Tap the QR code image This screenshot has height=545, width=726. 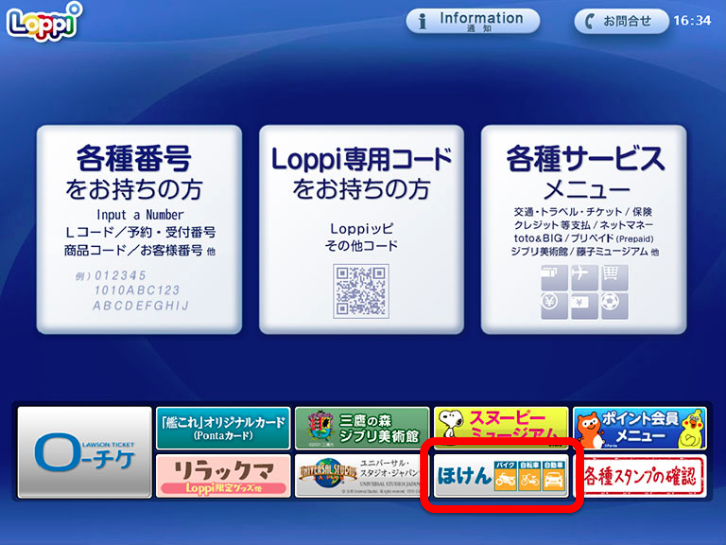361,291
